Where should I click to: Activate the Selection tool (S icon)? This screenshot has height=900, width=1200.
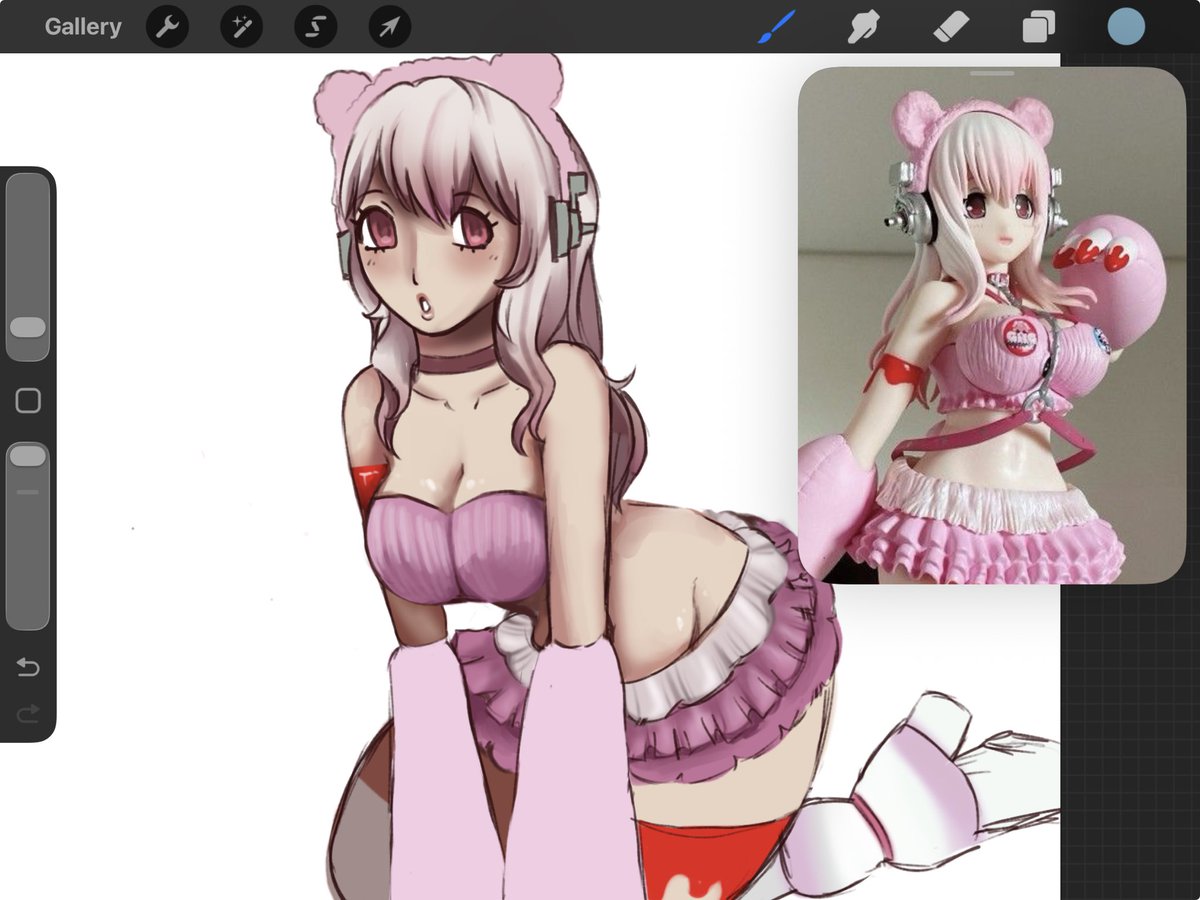315,27
